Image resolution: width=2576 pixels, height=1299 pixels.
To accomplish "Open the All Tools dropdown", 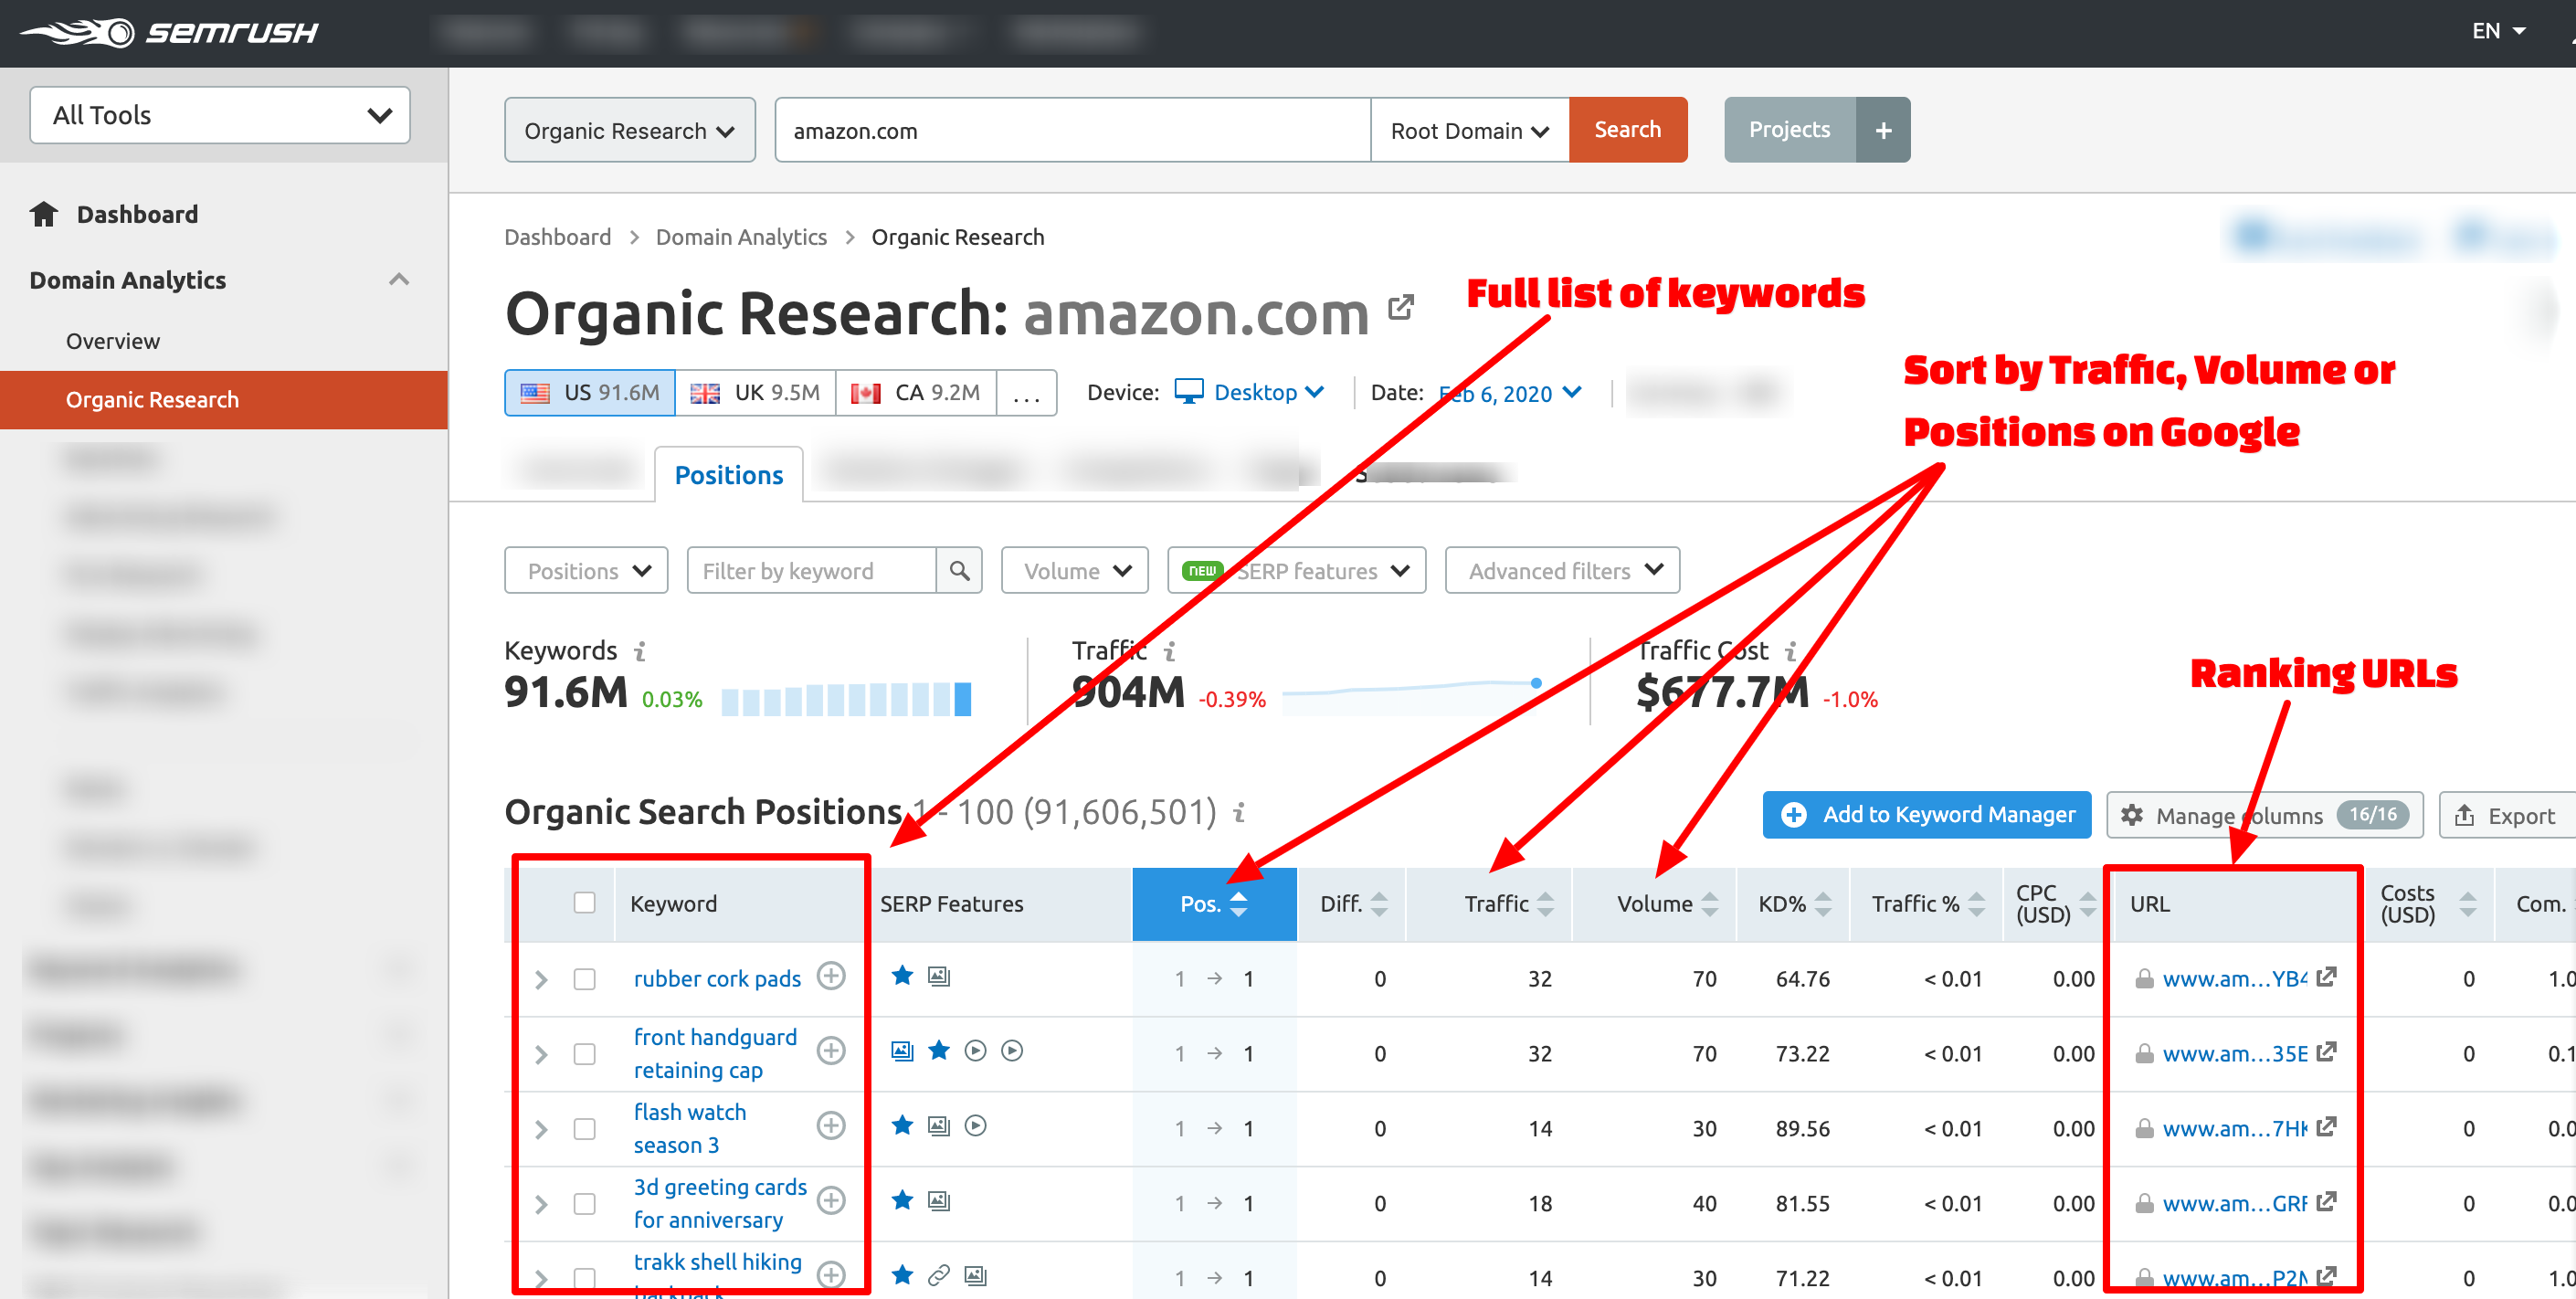I will click(x=220, y=115).
